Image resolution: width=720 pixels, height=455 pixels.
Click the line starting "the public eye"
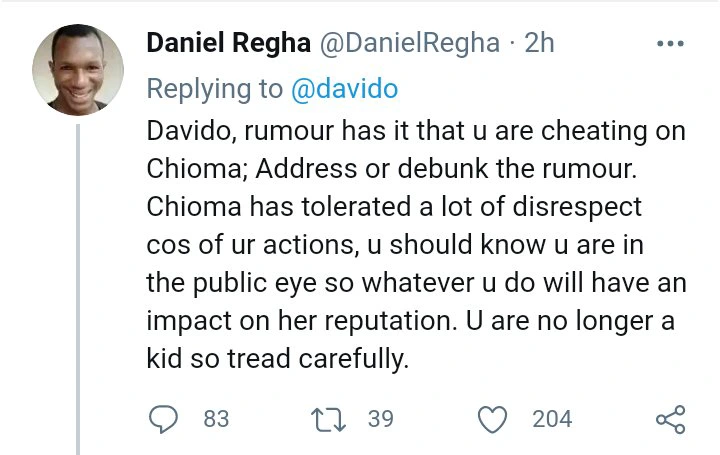(x=415, y=283)
